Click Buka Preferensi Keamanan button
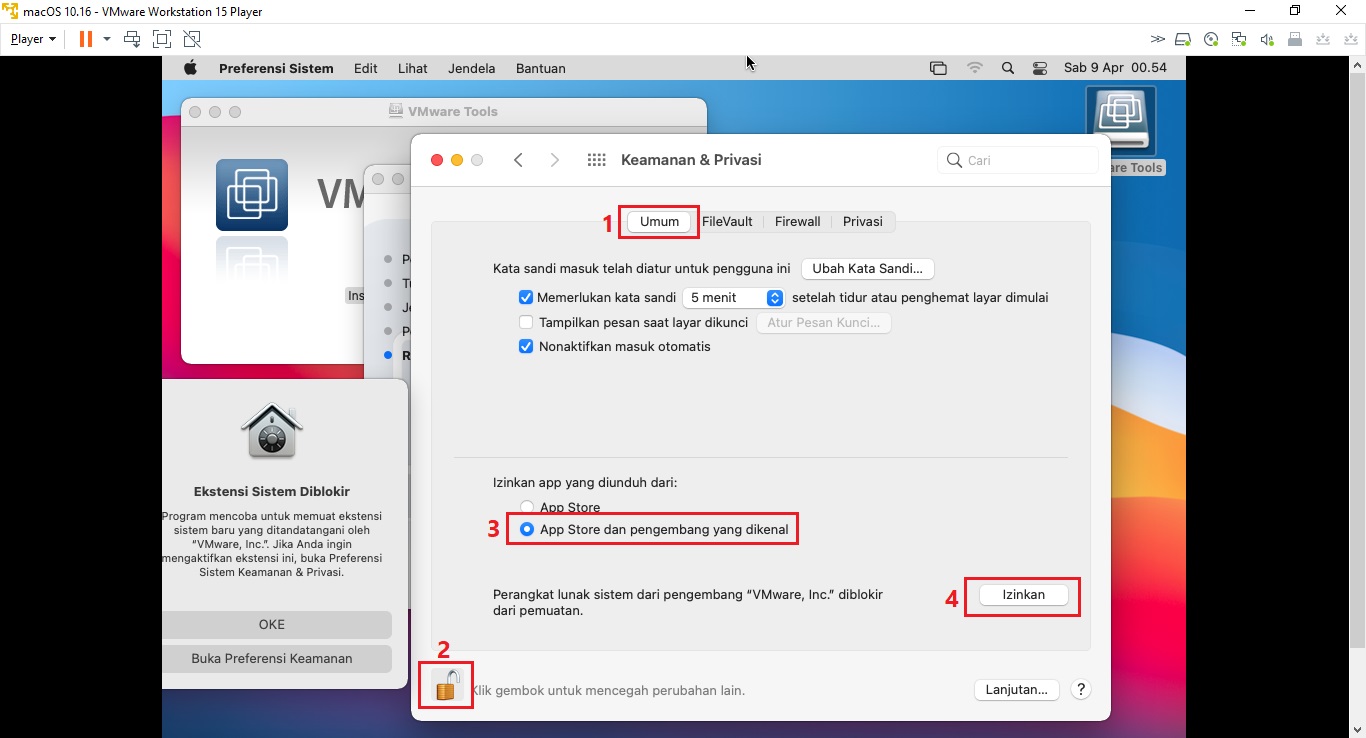 (272, 659)
